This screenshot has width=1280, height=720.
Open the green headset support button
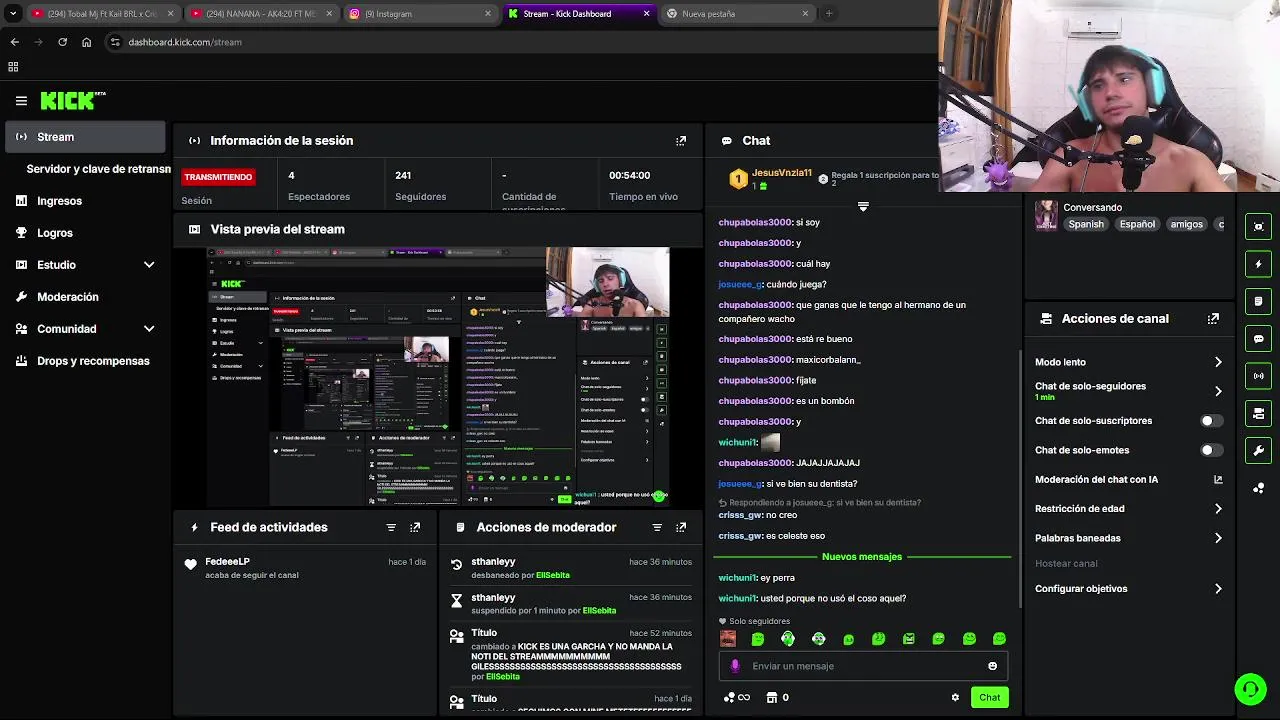[1250, 689]
